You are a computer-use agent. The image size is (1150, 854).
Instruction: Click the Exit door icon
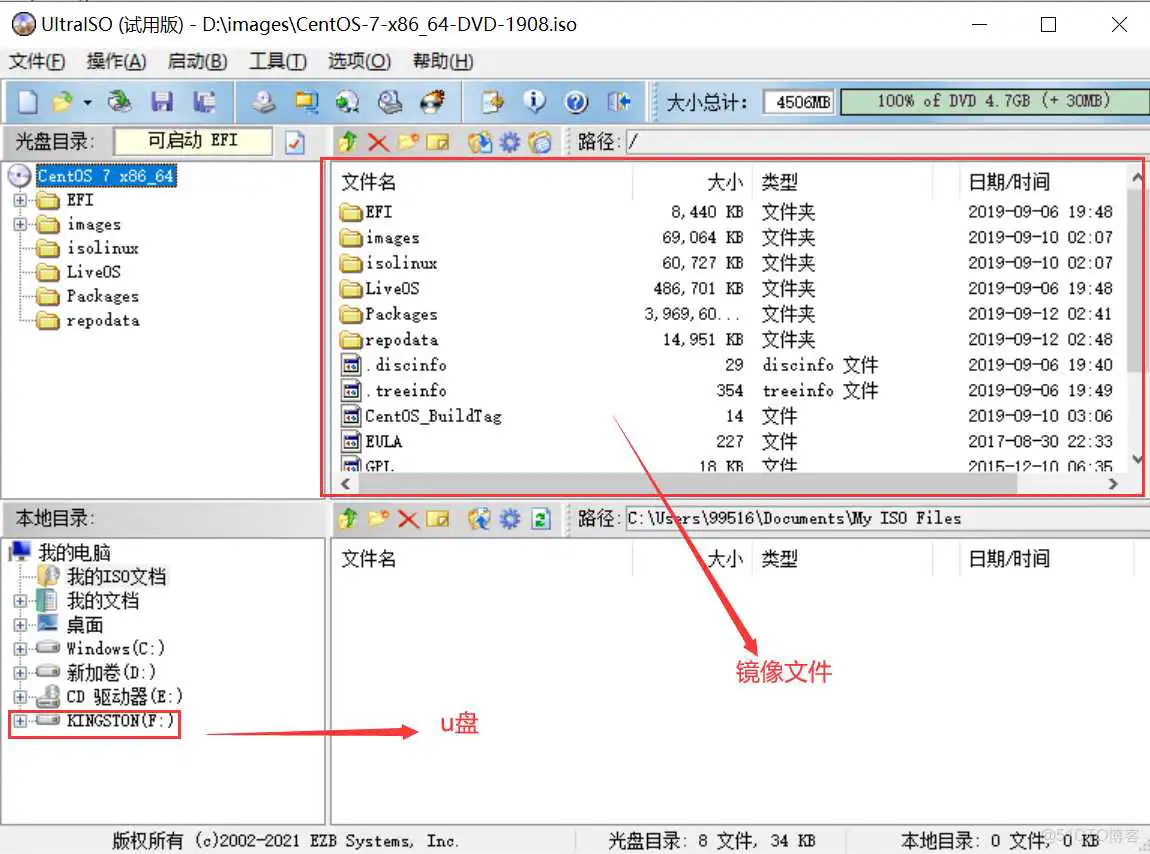(x=619, y=101)
